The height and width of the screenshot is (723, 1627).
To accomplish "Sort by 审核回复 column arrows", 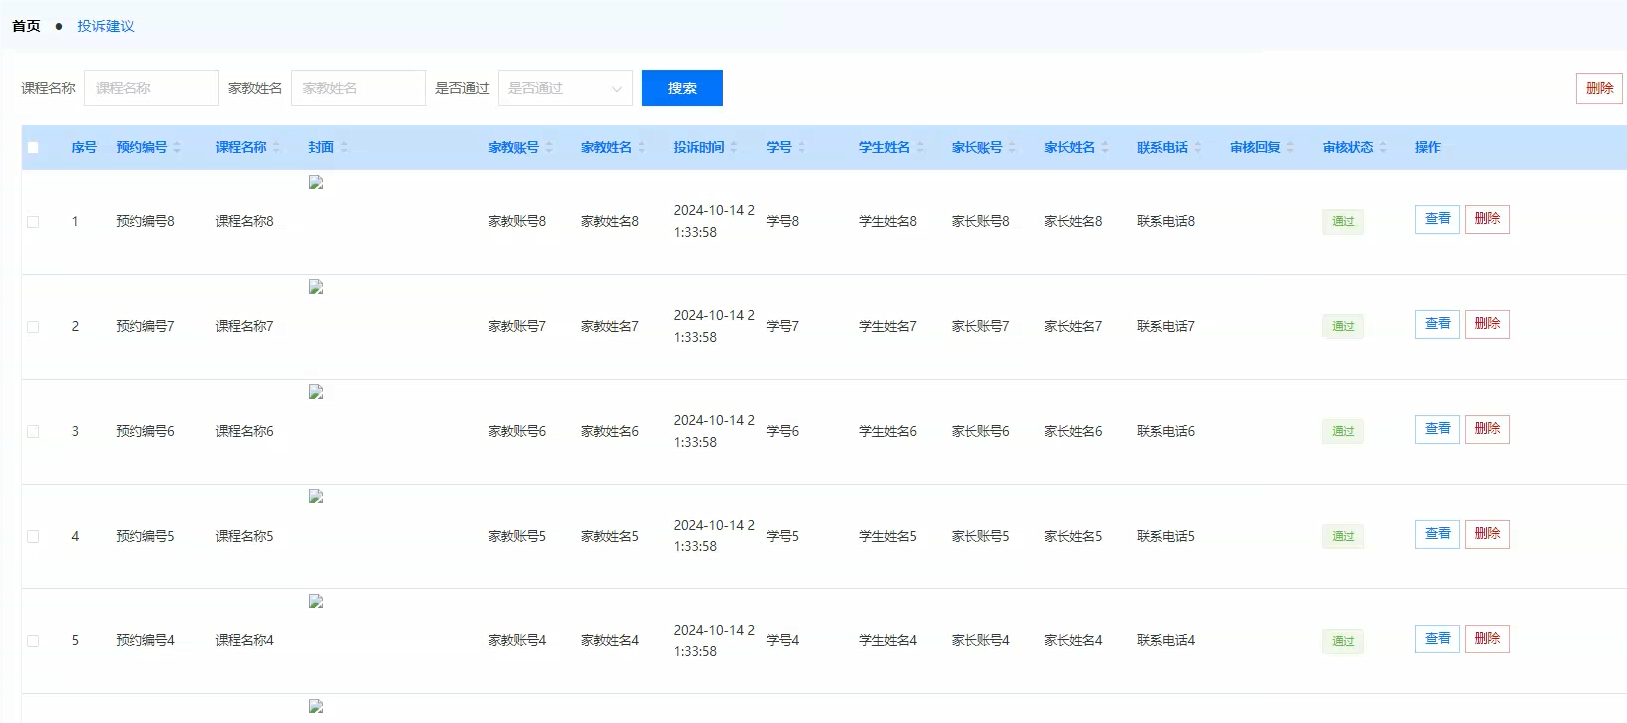I will tap(1291, 147).
